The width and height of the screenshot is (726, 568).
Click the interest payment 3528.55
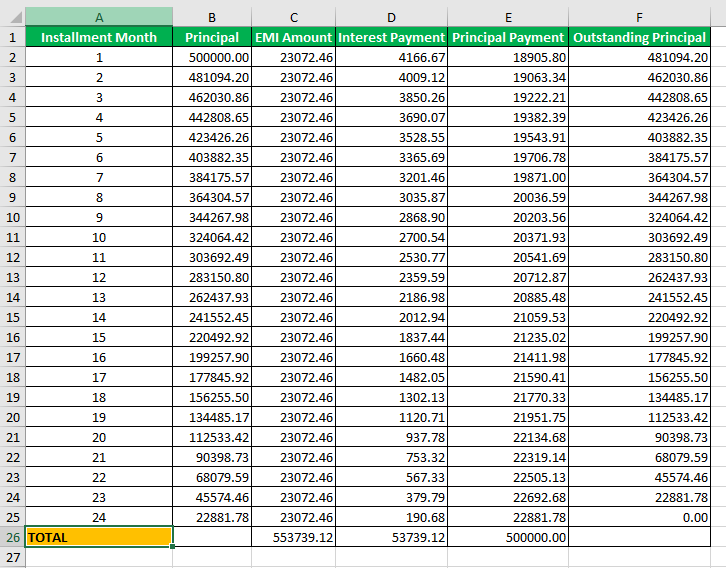point(392,137)
